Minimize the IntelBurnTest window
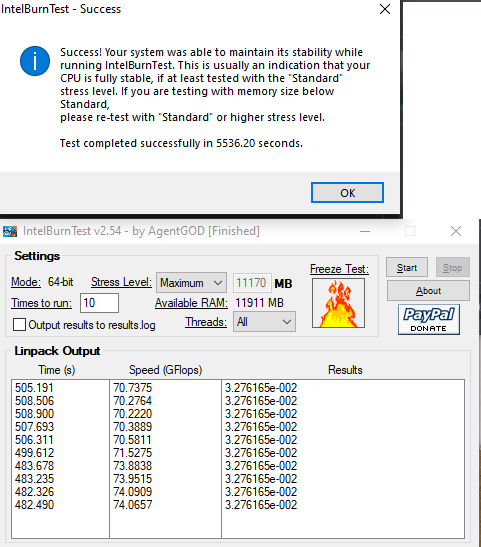 point(365,231)
